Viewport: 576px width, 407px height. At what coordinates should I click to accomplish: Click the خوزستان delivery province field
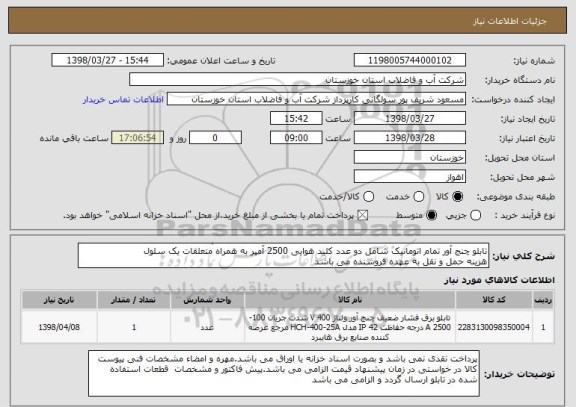point(410,158)
